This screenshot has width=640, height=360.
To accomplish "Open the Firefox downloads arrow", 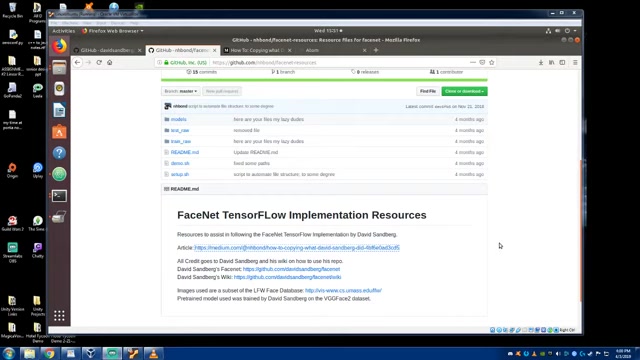I will pos(541,62).
